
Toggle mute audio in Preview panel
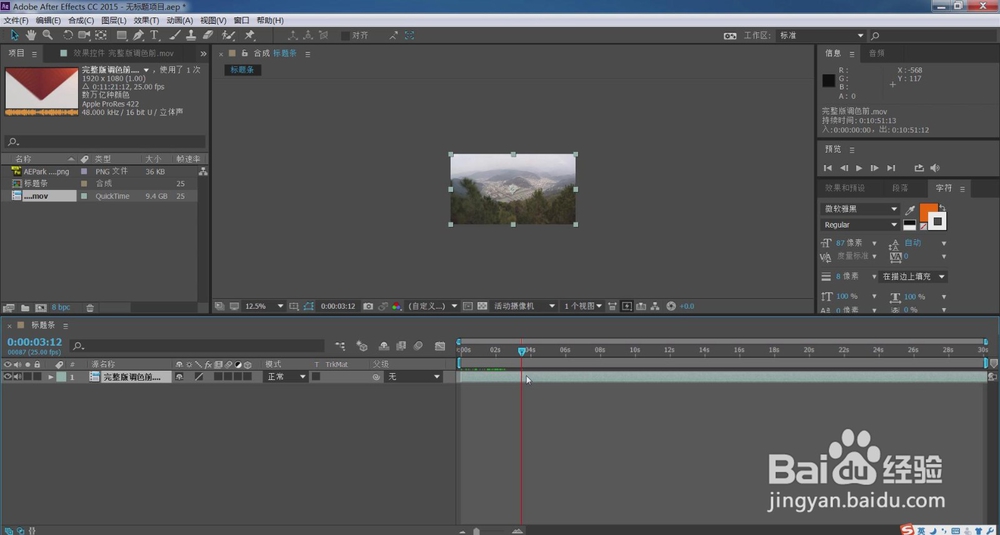pos(935,168)
